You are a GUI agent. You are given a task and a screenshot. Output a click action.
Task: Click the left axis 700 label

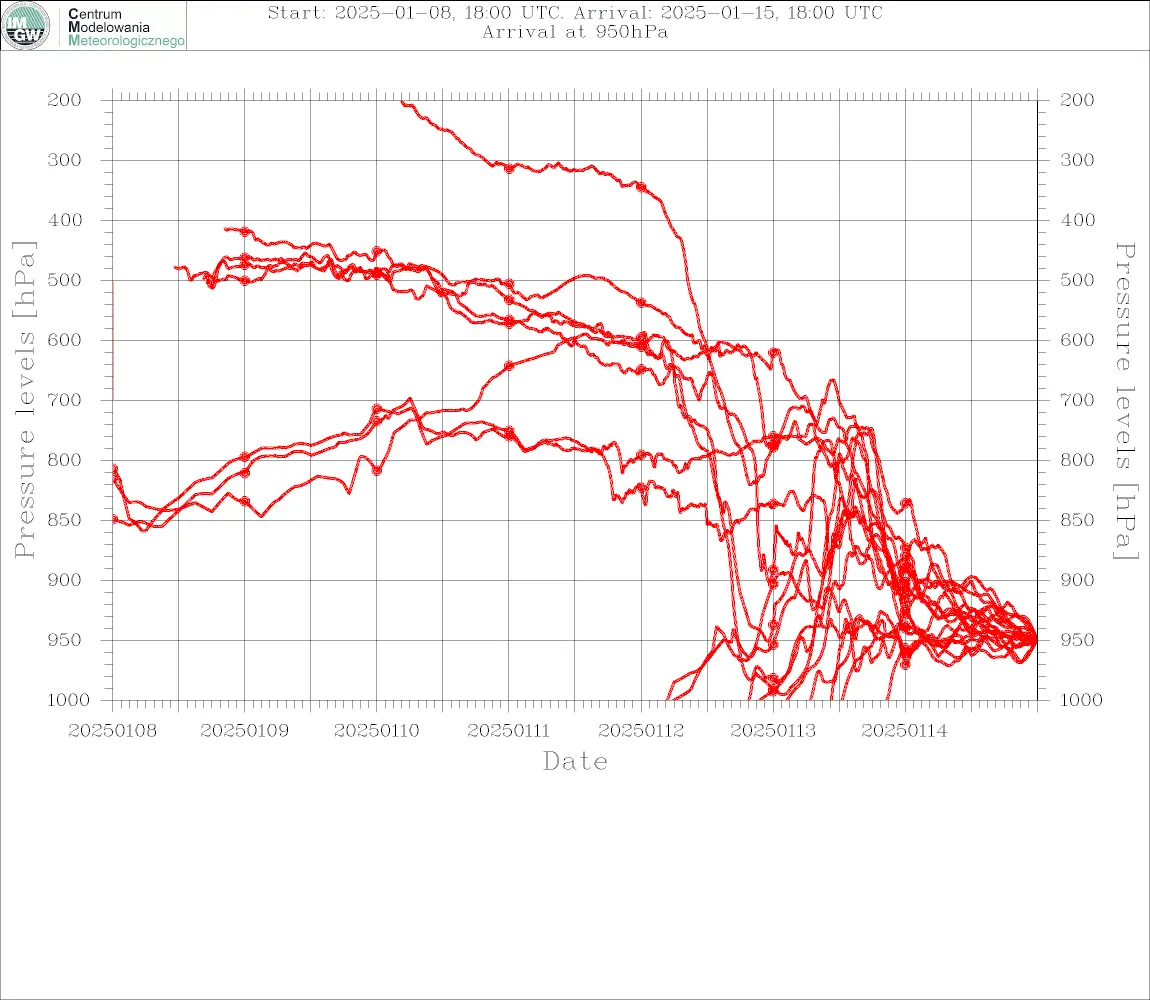click(x=65, y=401)
